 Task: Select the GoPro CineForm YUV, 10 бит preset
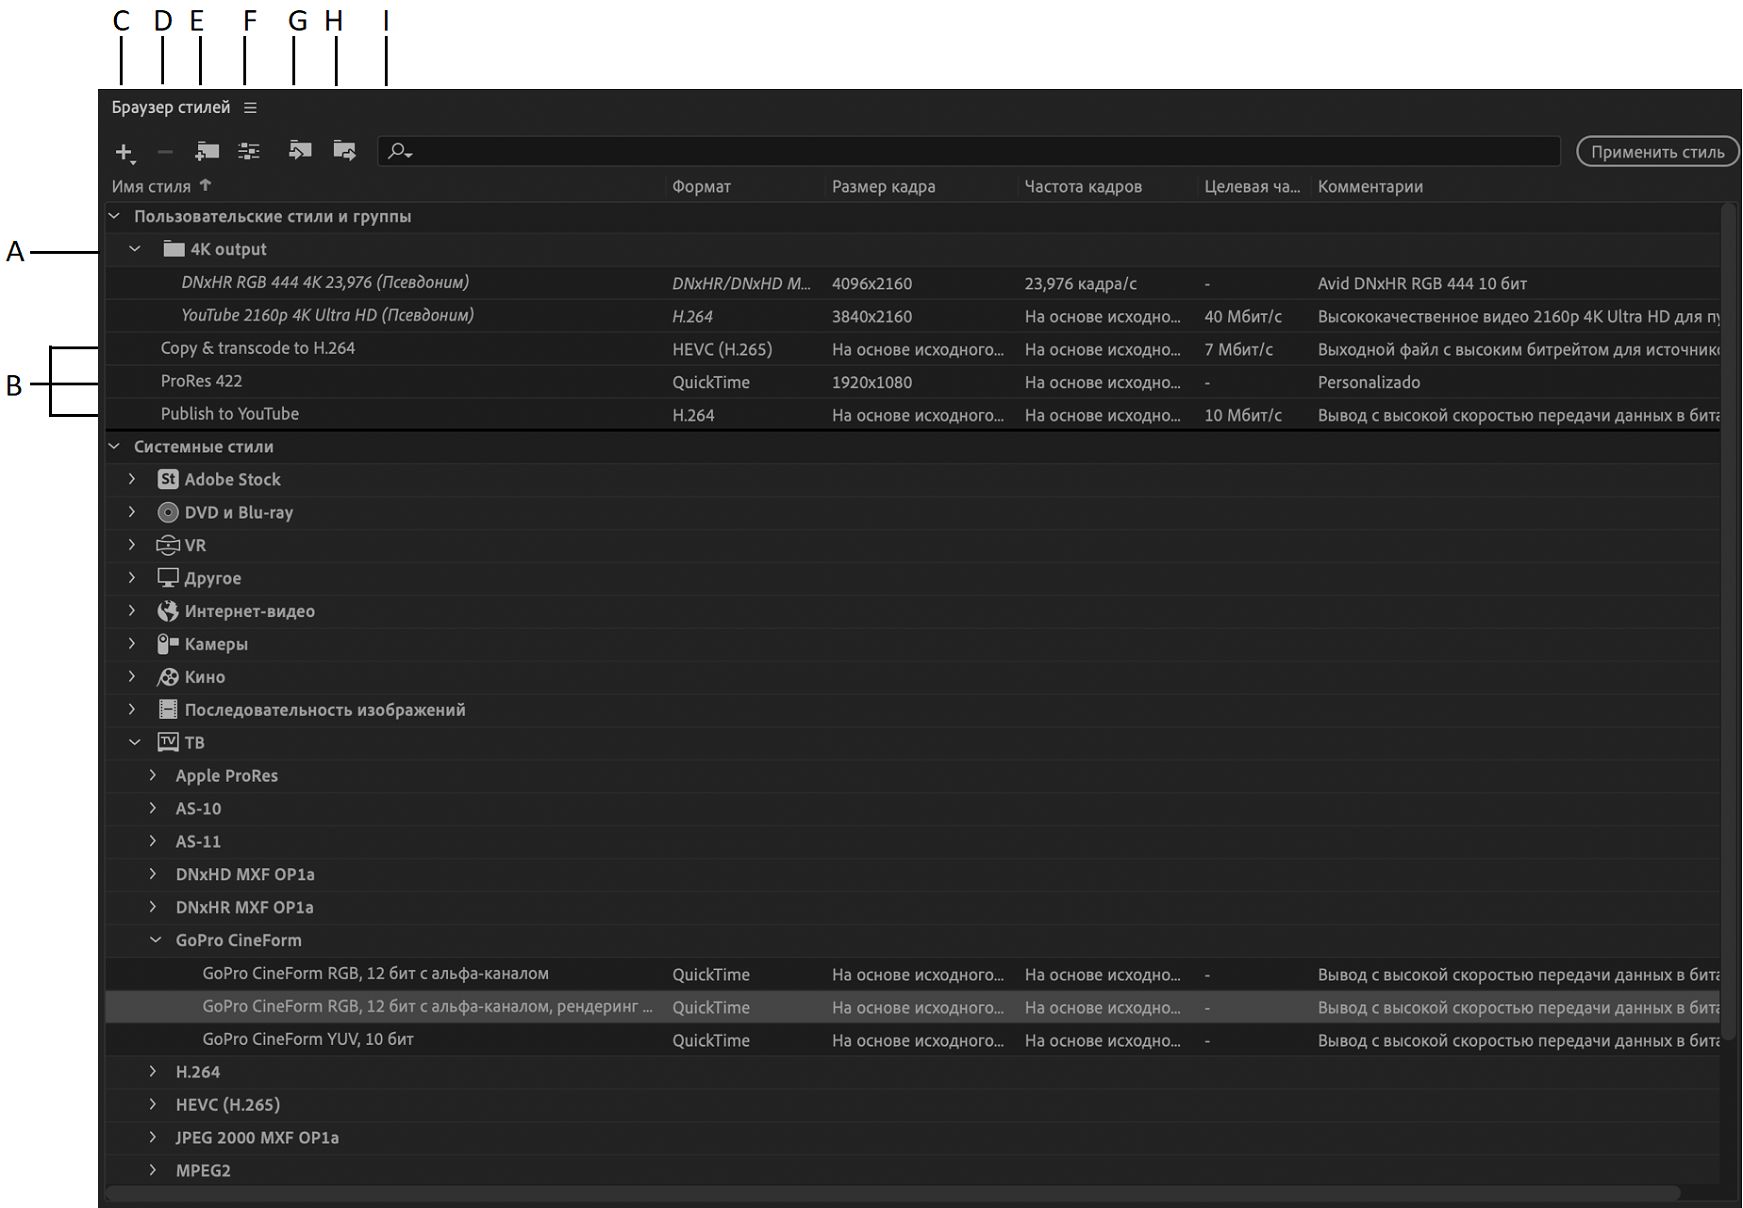pyautogui.click(x=308, y=1039)
